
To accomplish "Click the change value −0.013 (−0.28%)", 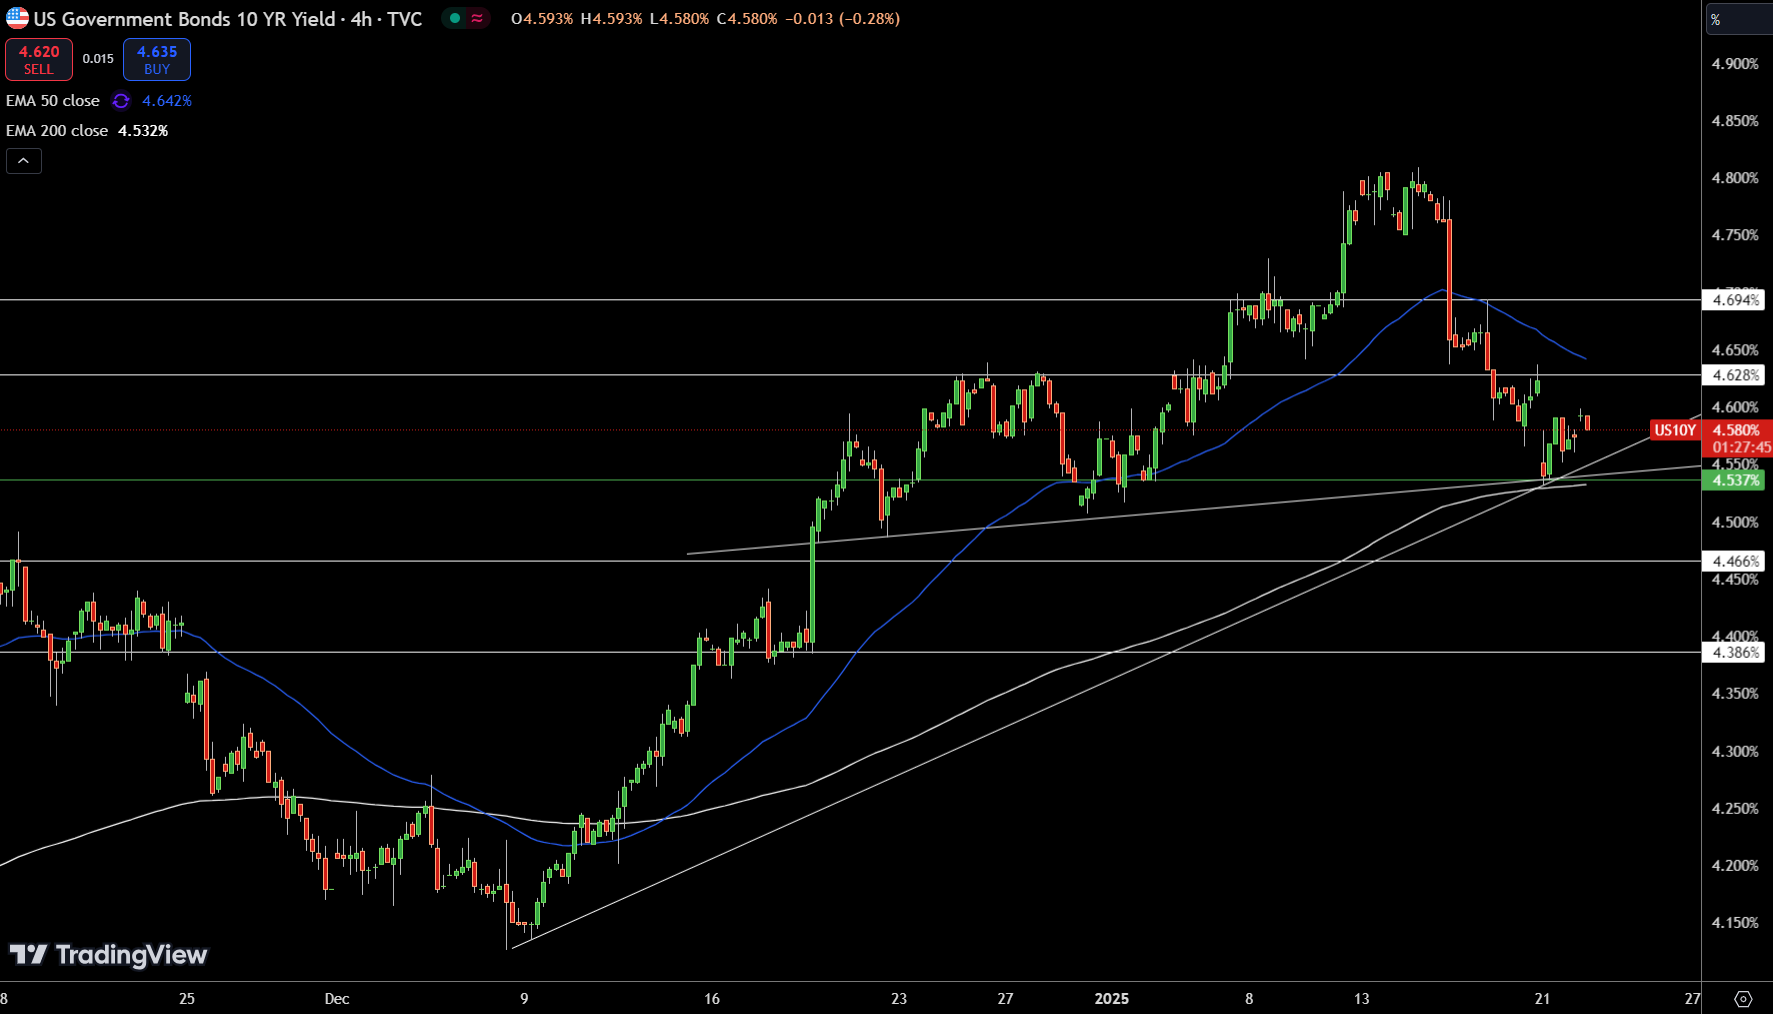I will click(843, 19).
